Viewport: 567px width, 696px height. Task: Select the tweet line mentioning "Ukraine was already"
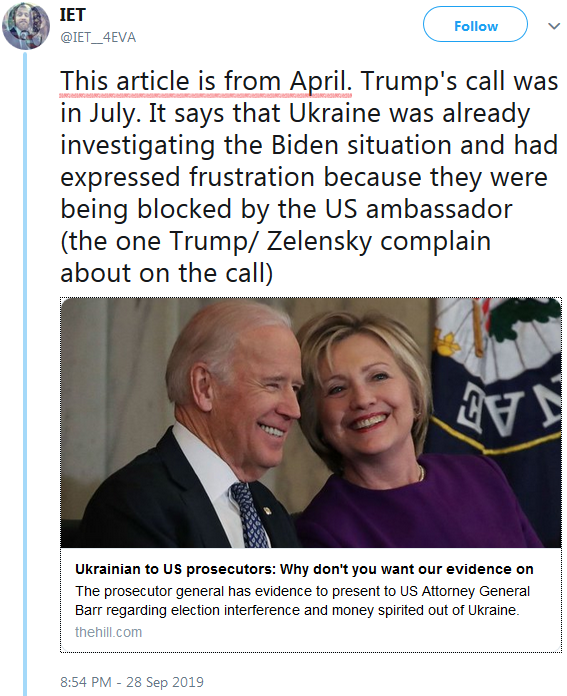click(295, 114)
